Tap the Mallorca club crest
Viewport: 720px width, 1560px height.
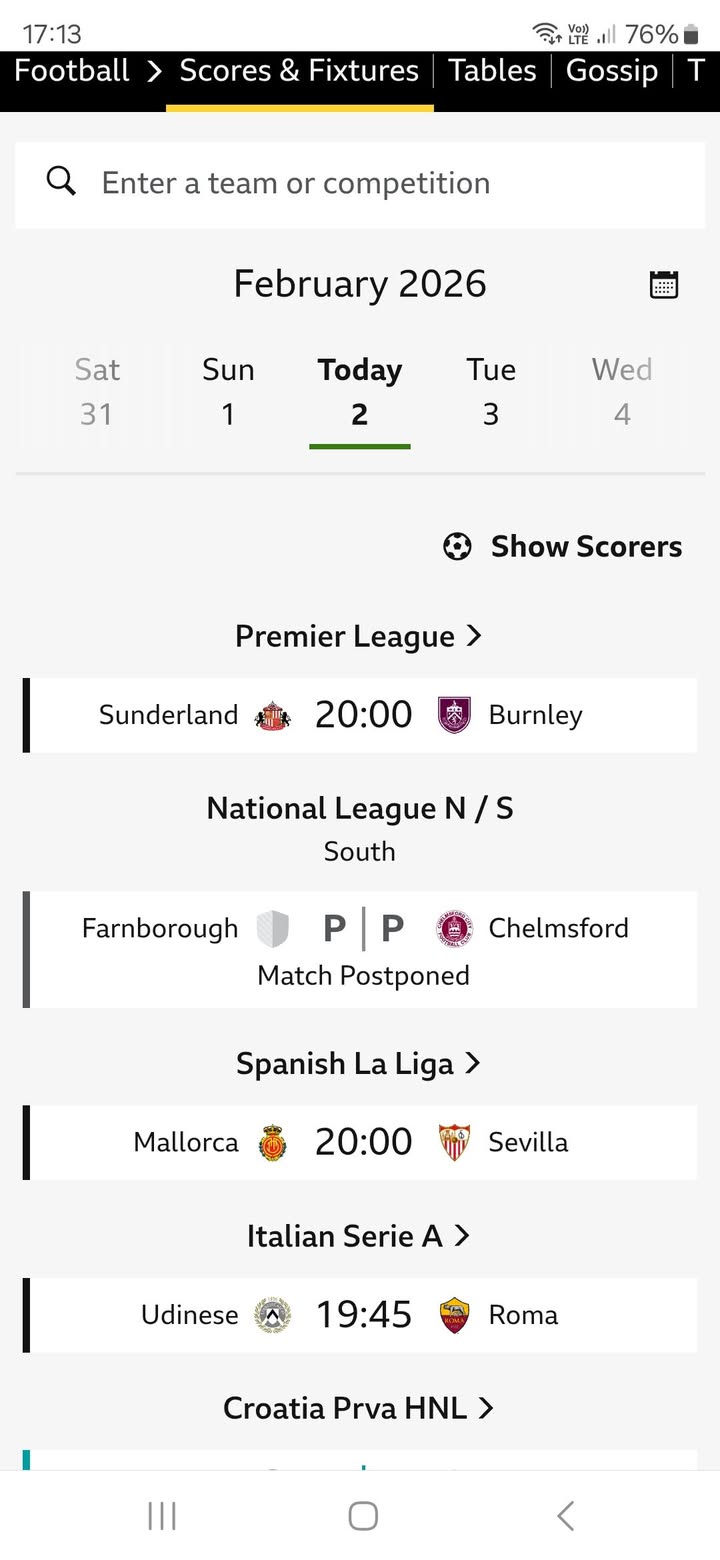272,1142
